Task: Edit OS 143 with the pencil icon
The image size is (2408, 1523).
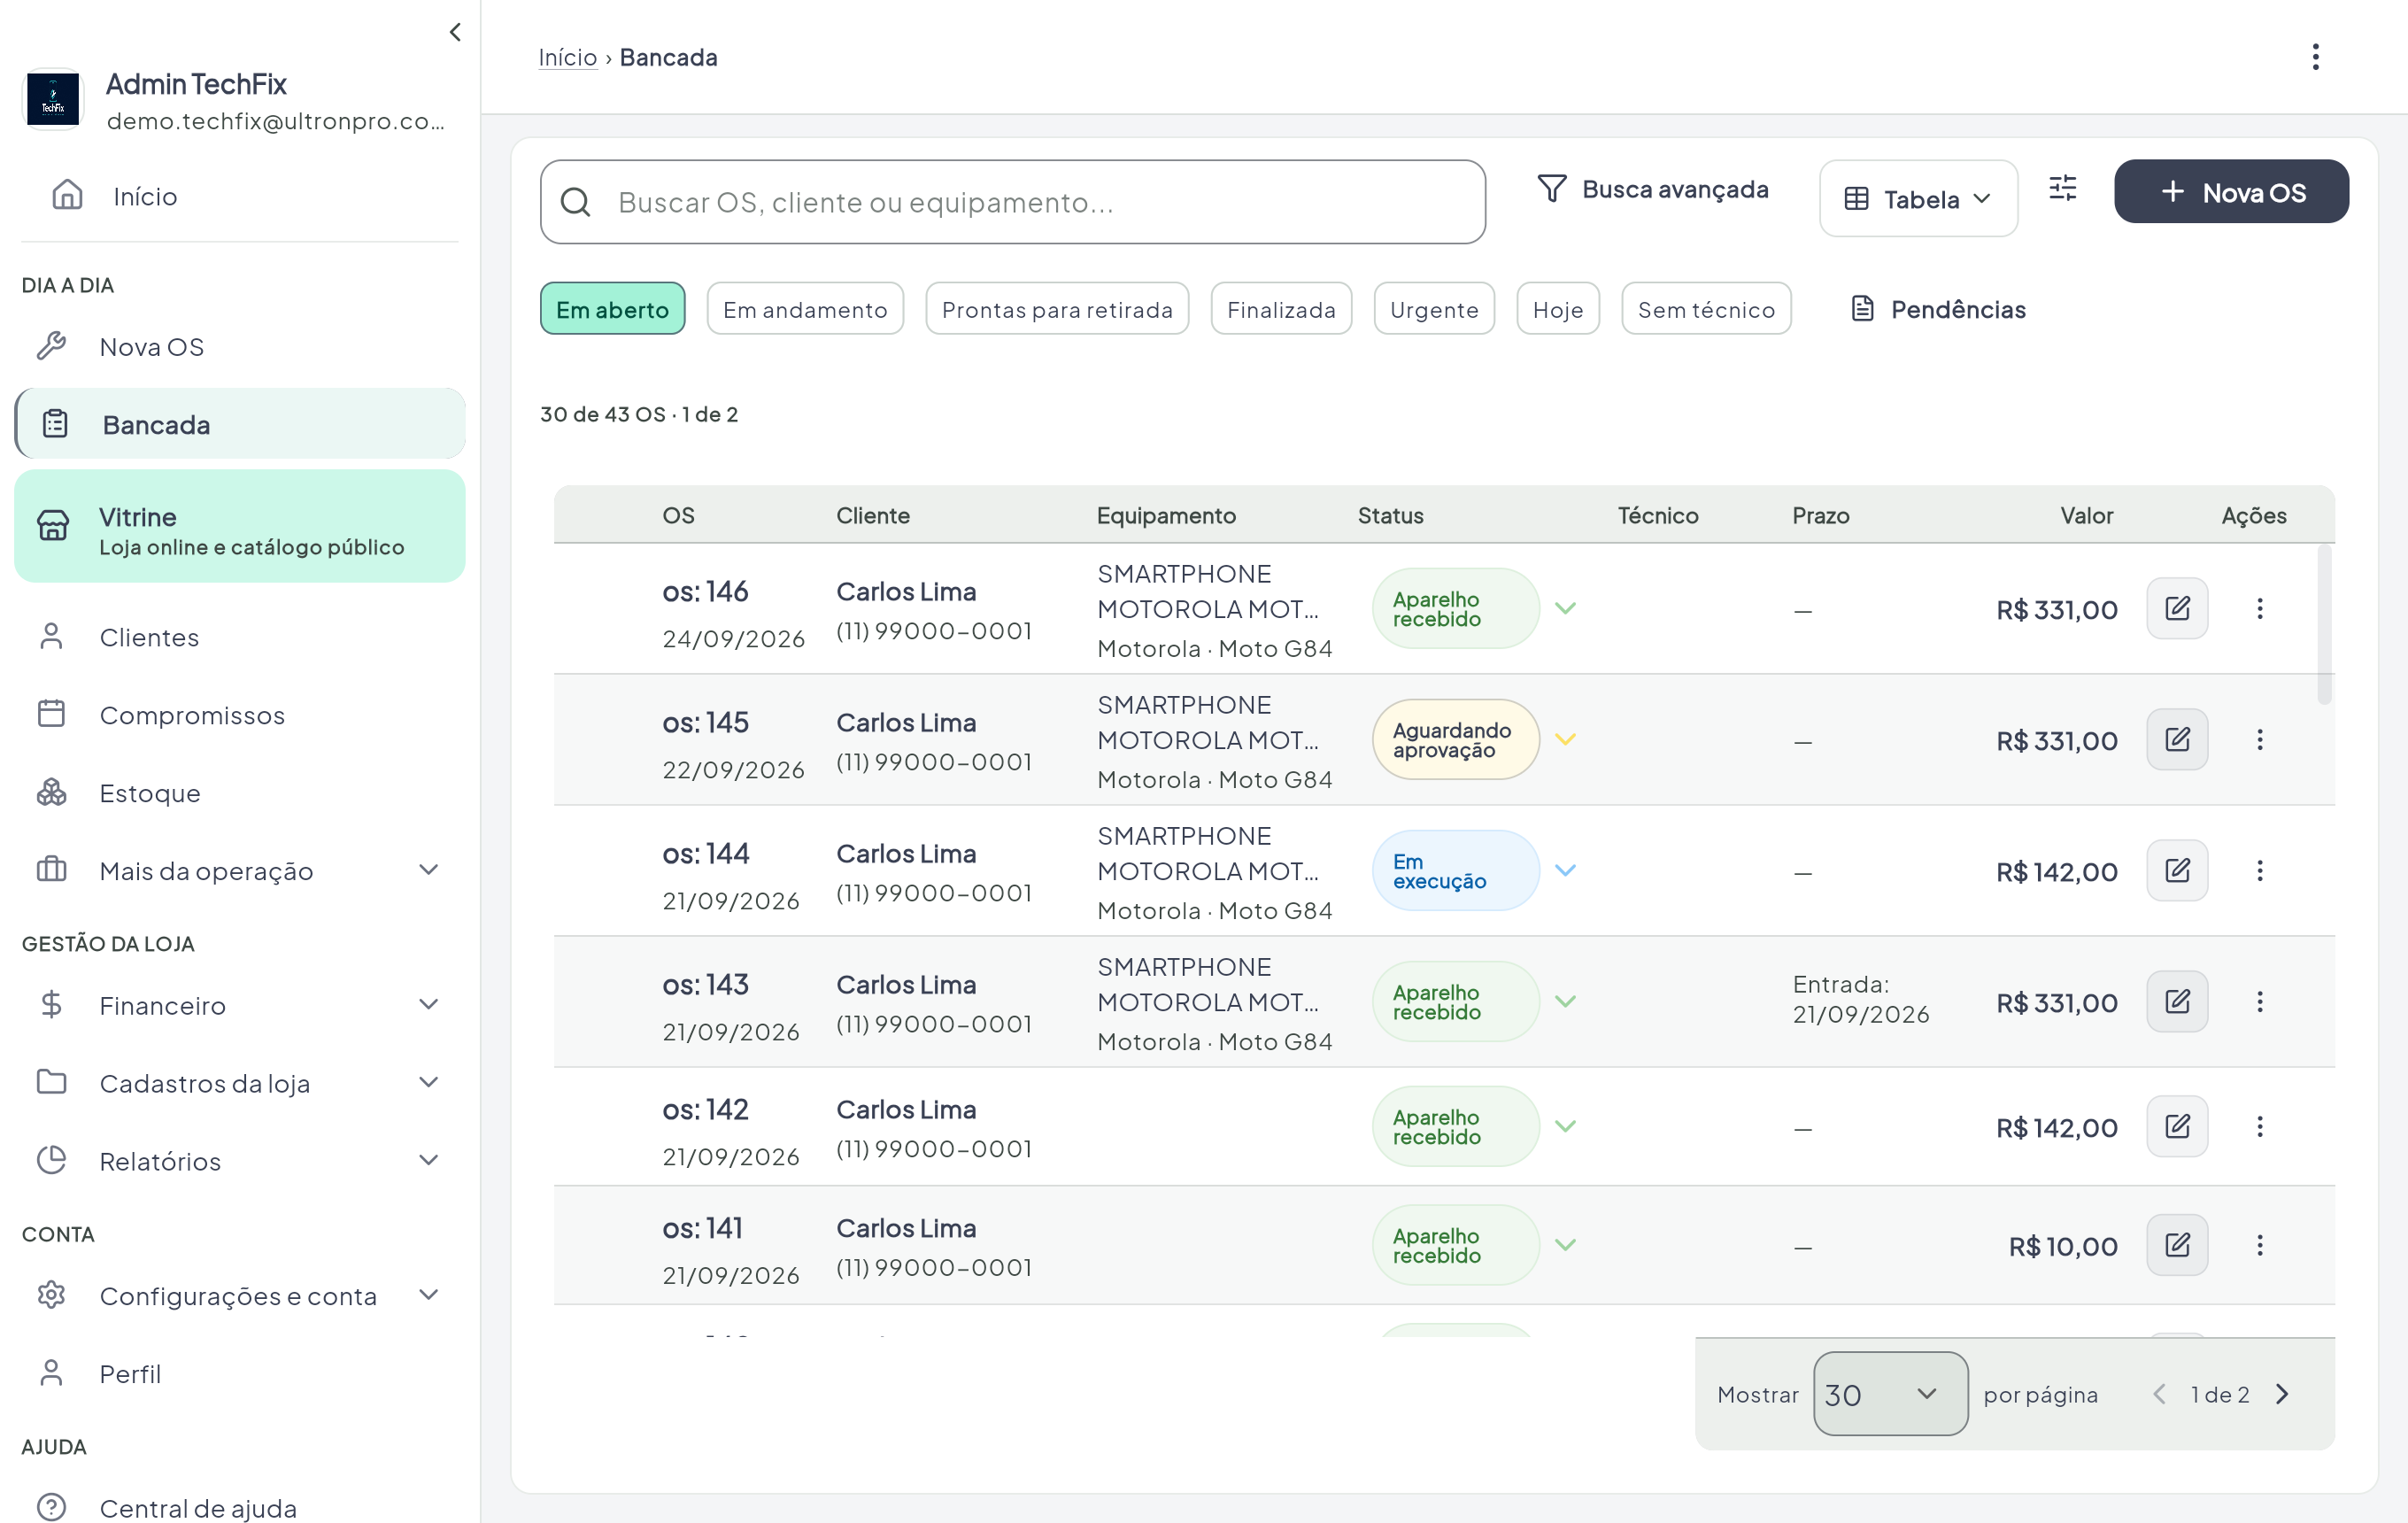Action: pyautogui.click(x=2177, y=1001)
